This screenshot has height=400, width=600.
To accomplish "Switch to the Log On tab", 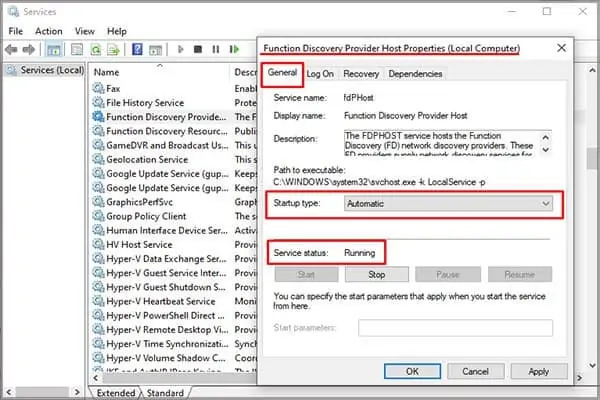I will pyautogui.click(x=320, y=74).
